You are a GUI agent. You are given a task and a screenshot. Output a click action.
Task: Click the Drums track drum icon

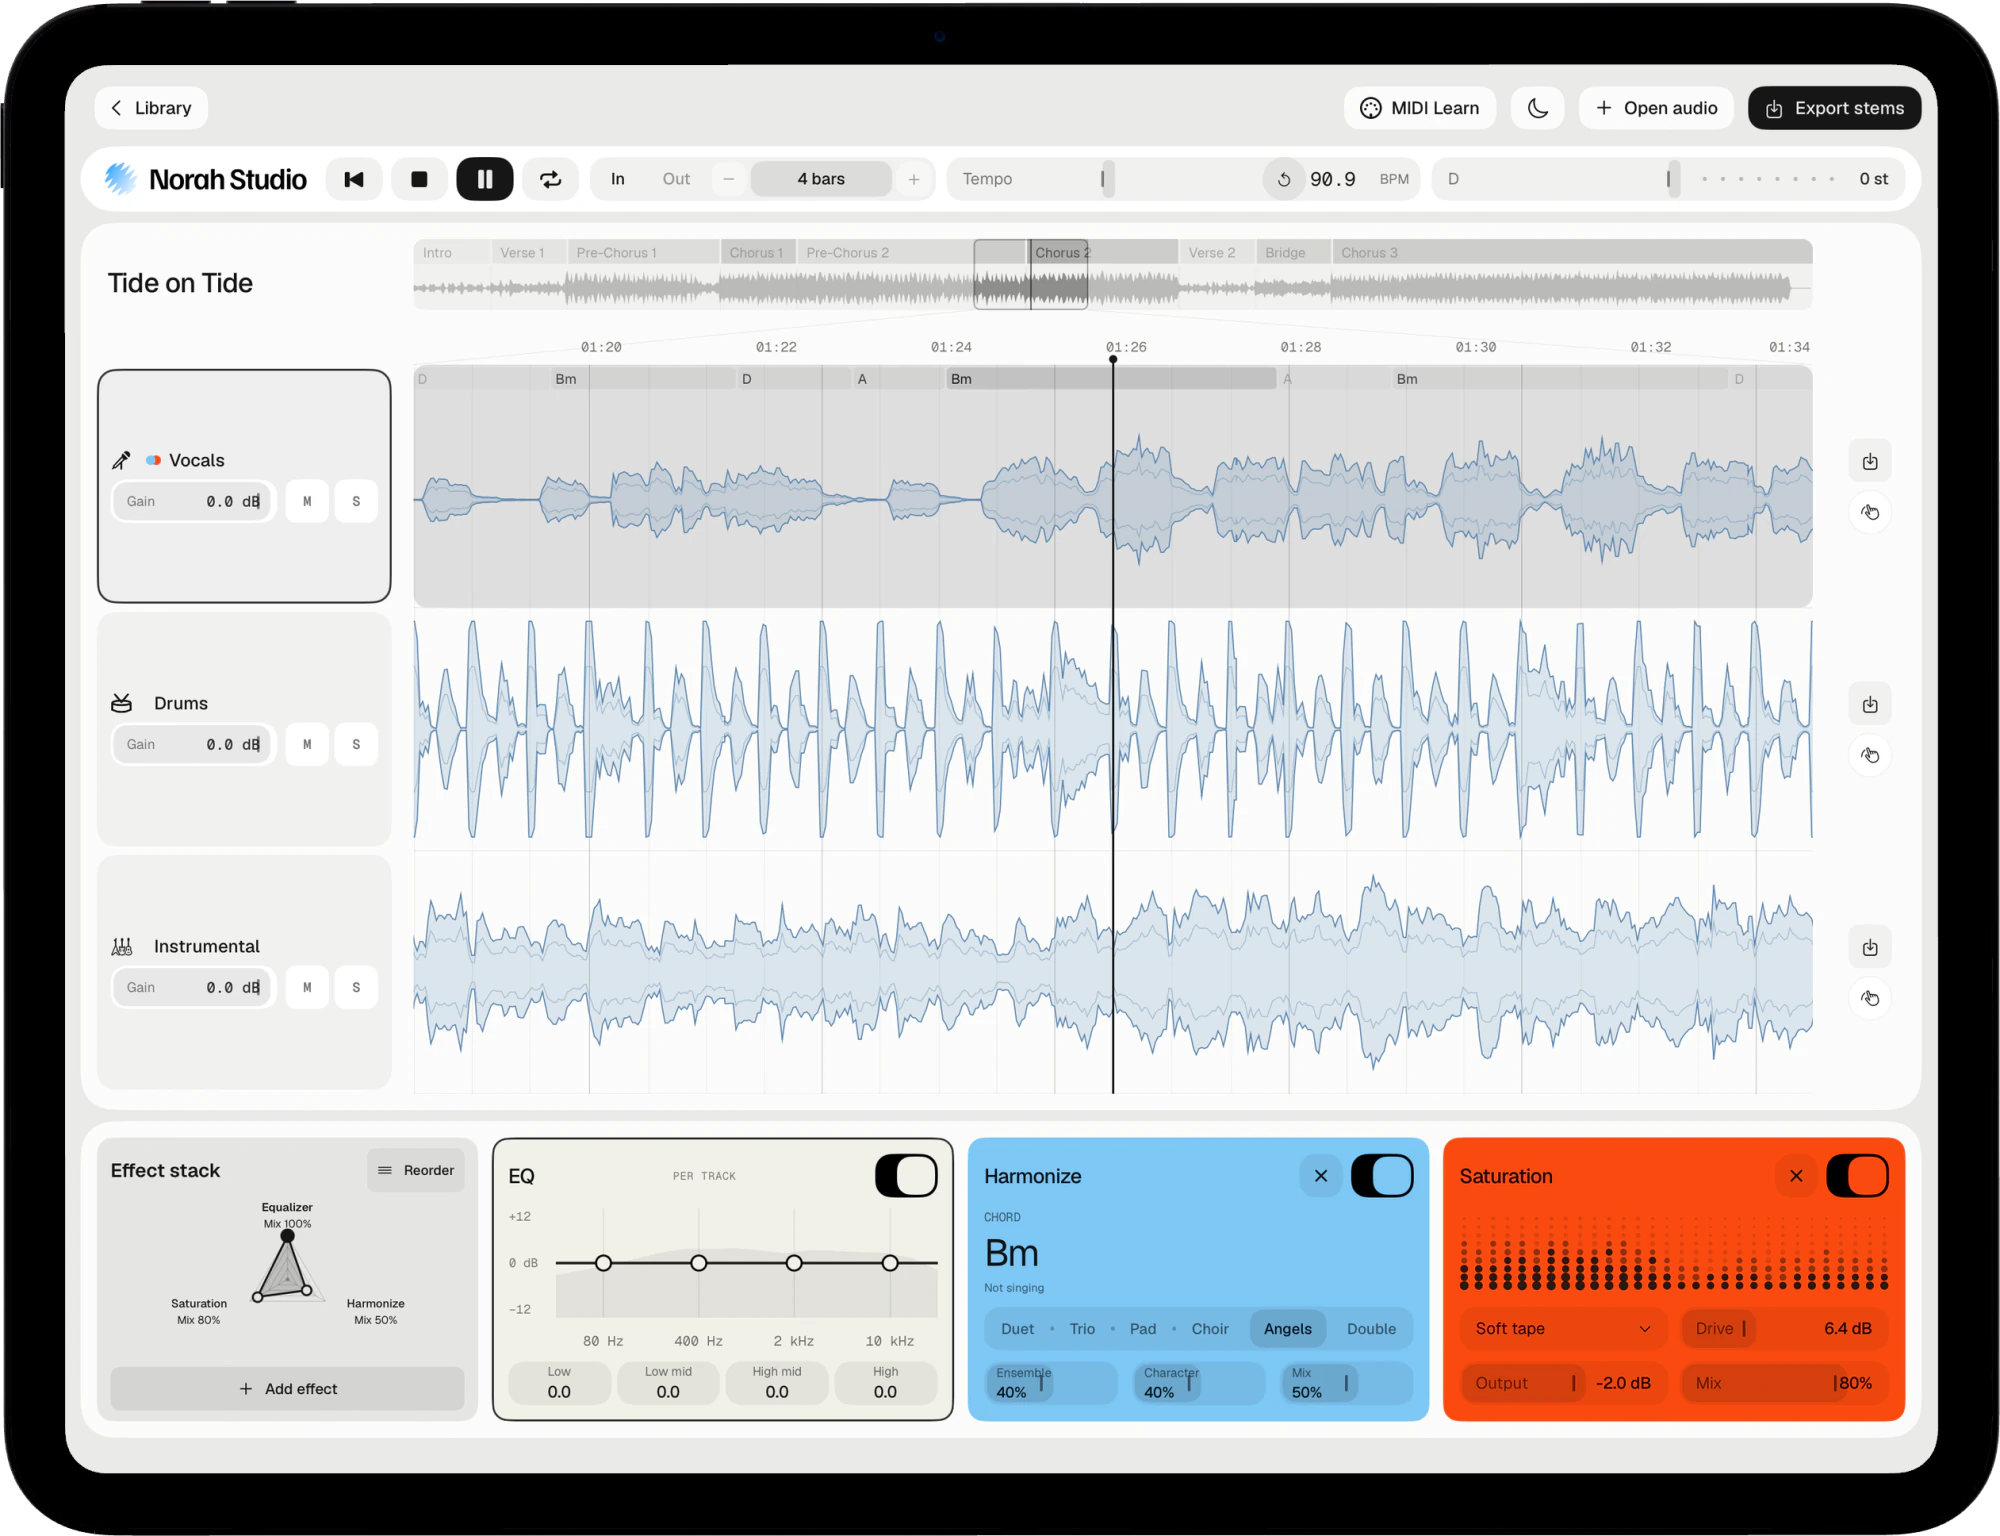point(121,703)
